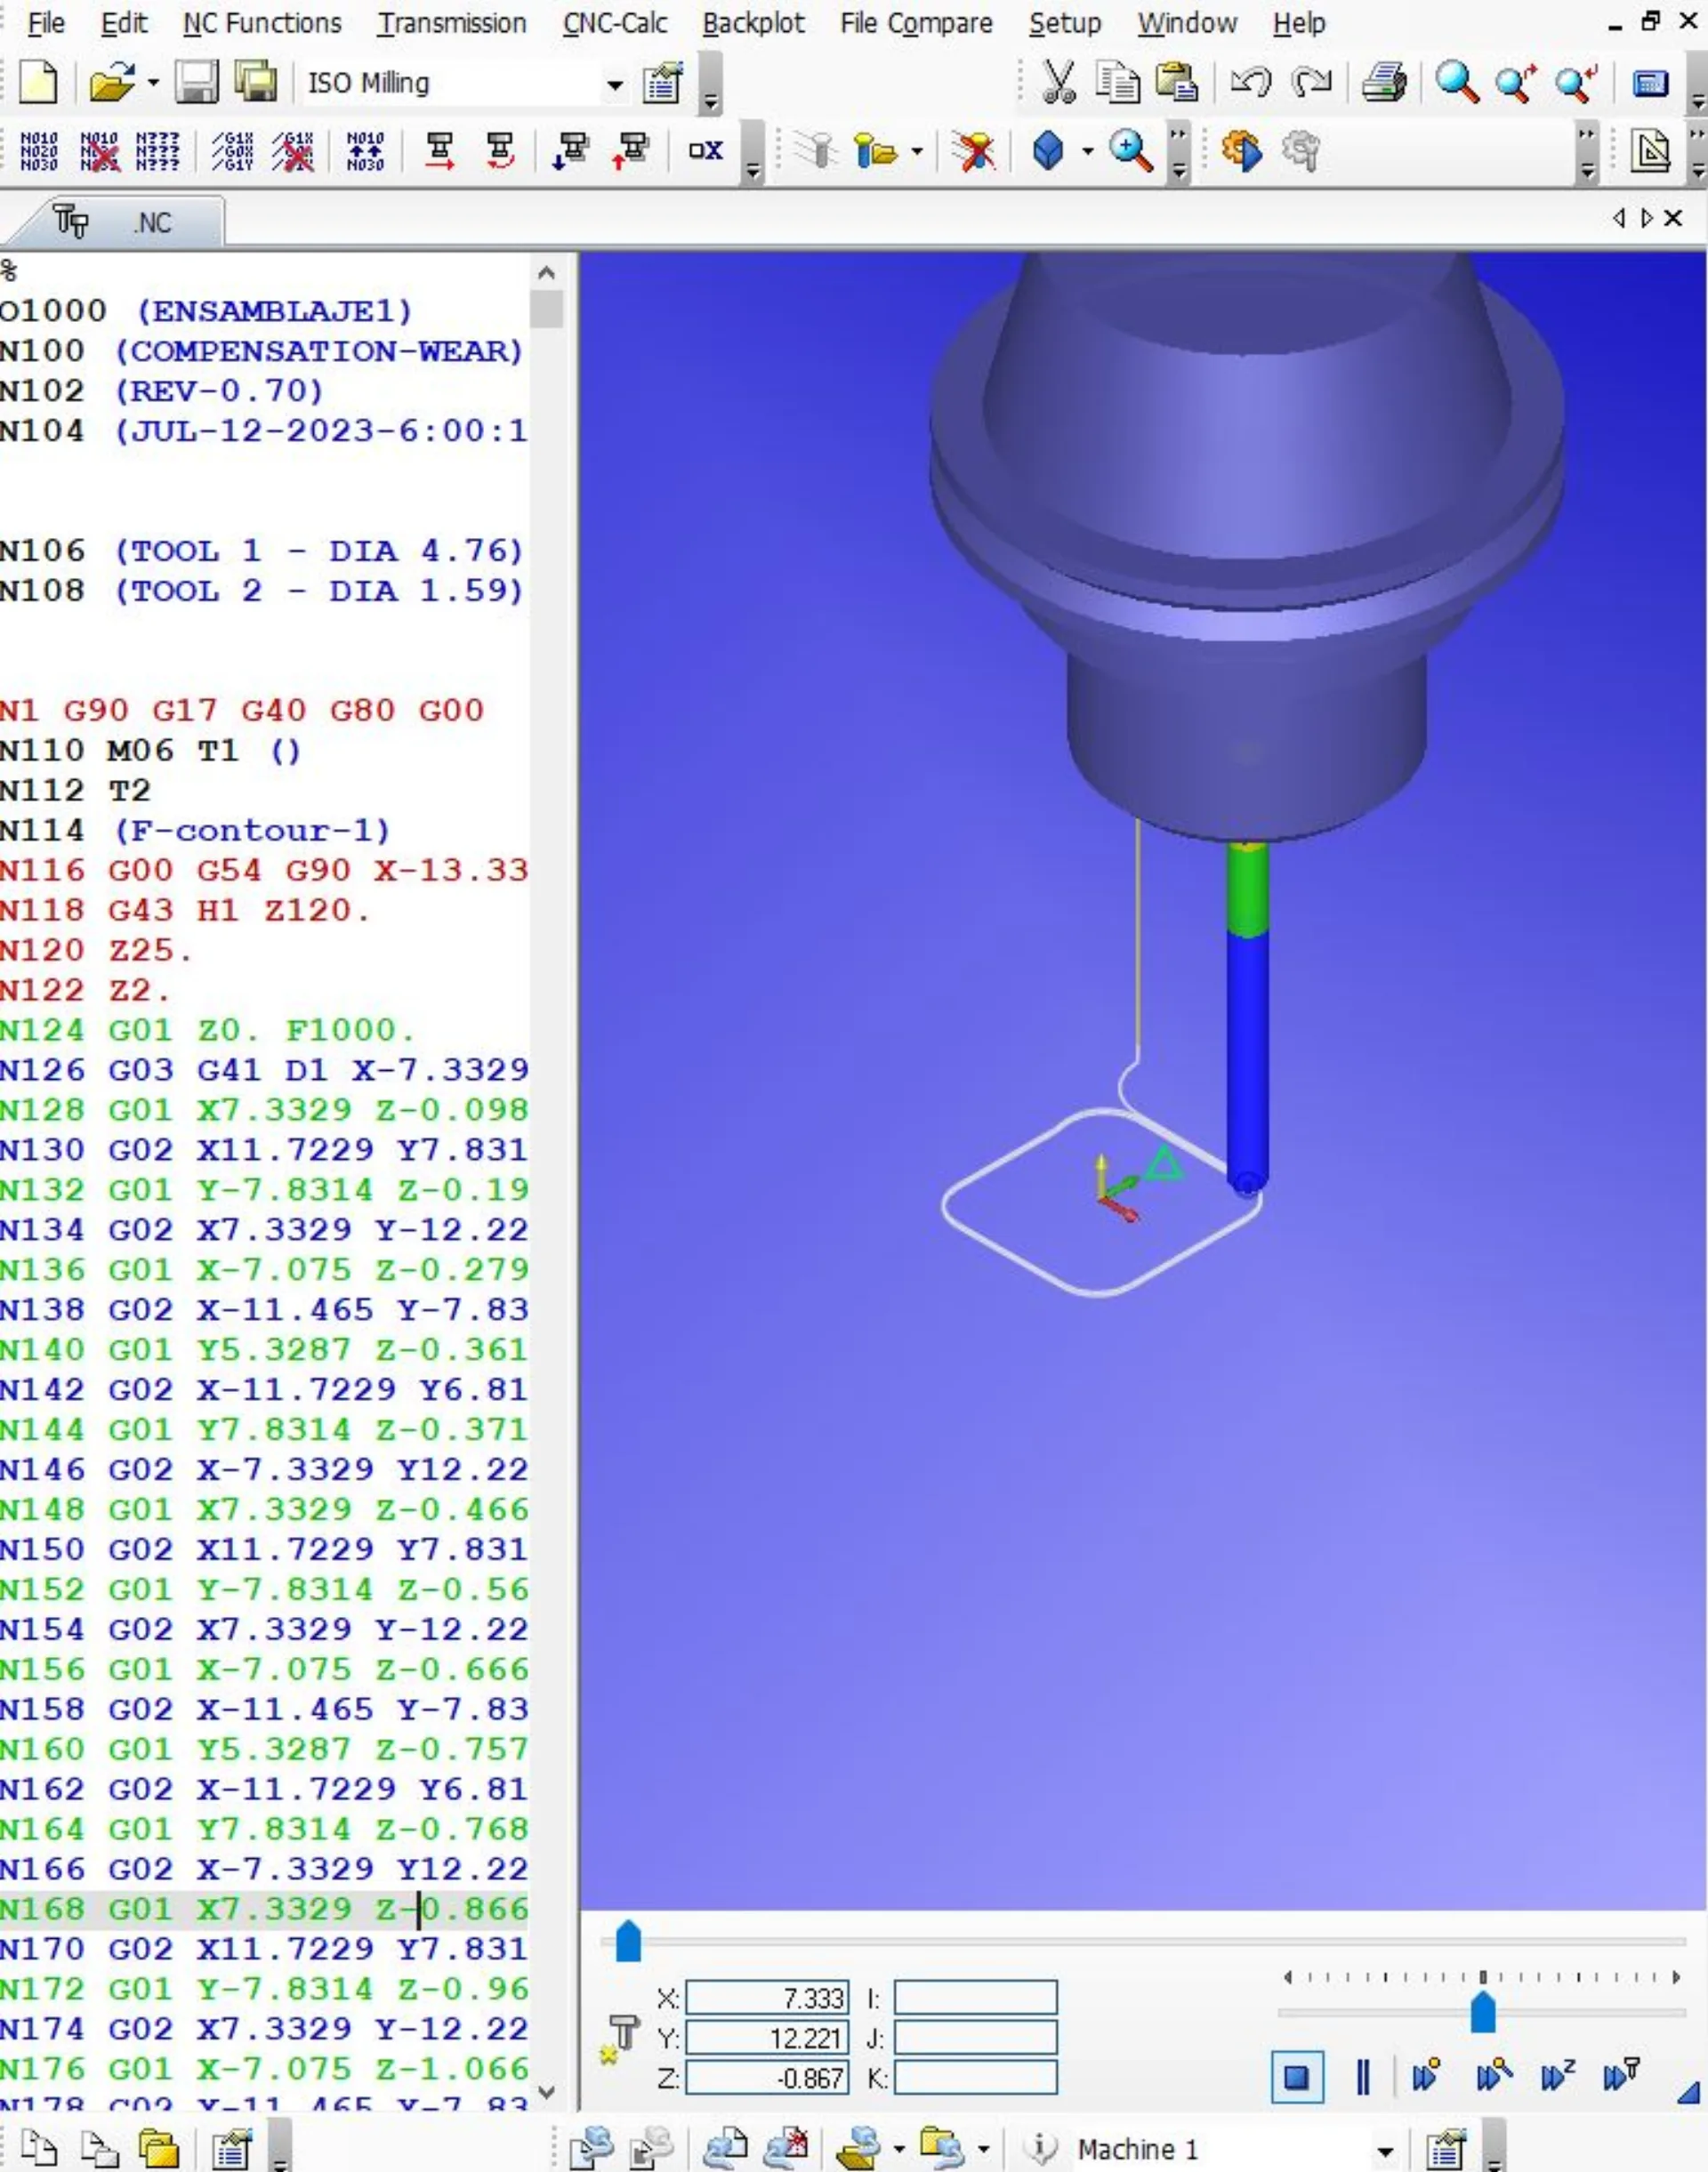
Task: Toggle the OX block skip display
Action: 707,150
